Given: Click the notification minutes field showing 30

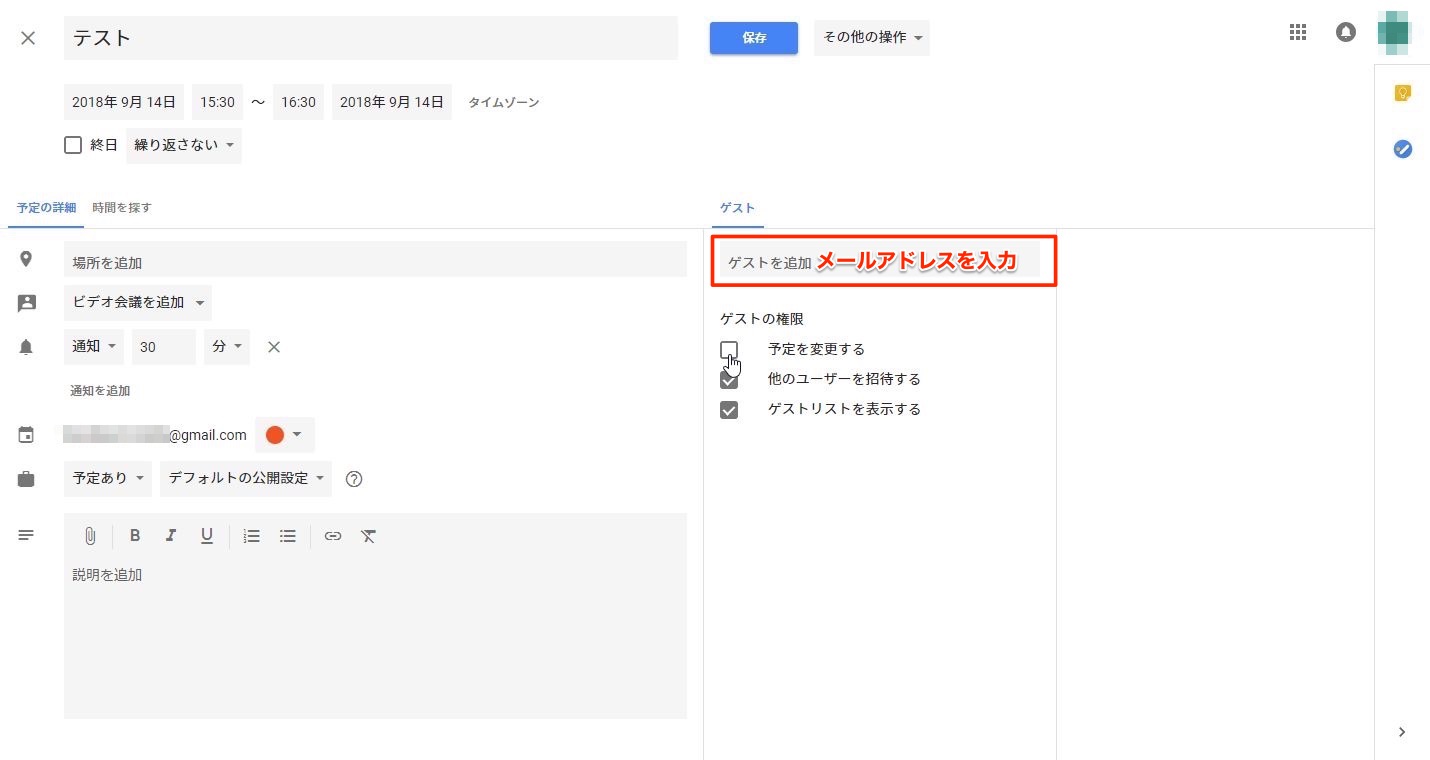Looking at the screenshot, I should pyautogui.click(x=164, y=347).
